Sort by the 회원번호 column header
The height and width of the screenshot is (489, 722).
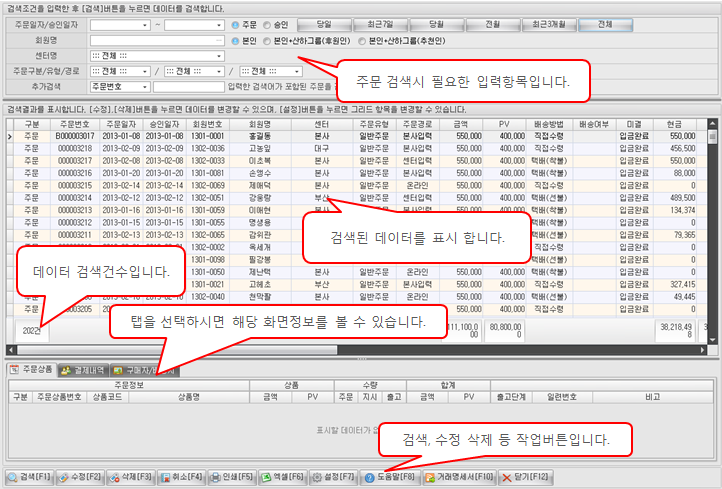pos(208,124)
